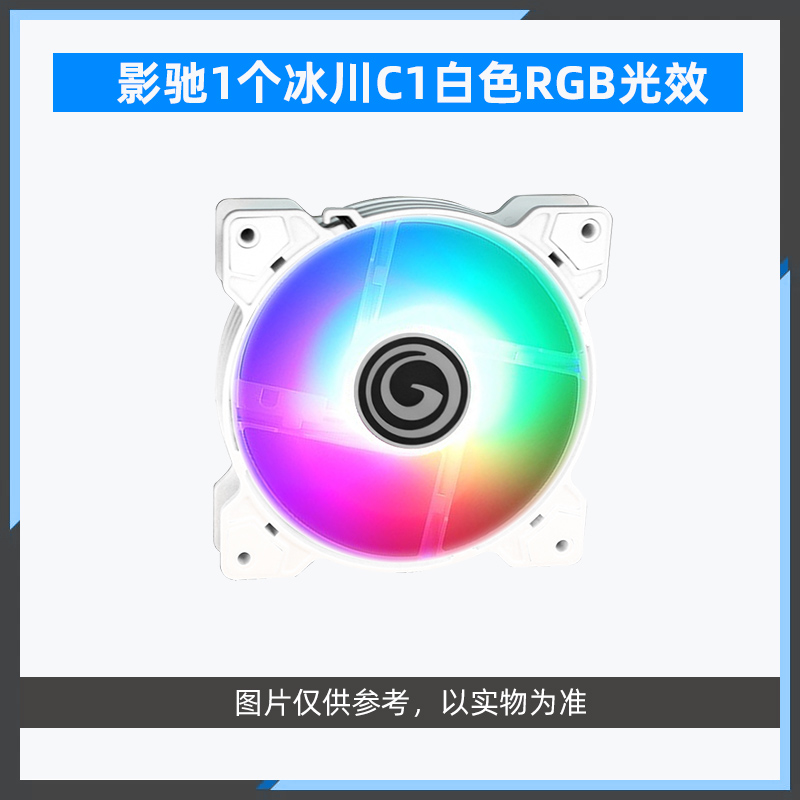
Task: Click the 白色 text in title banner
Action: 477,83
